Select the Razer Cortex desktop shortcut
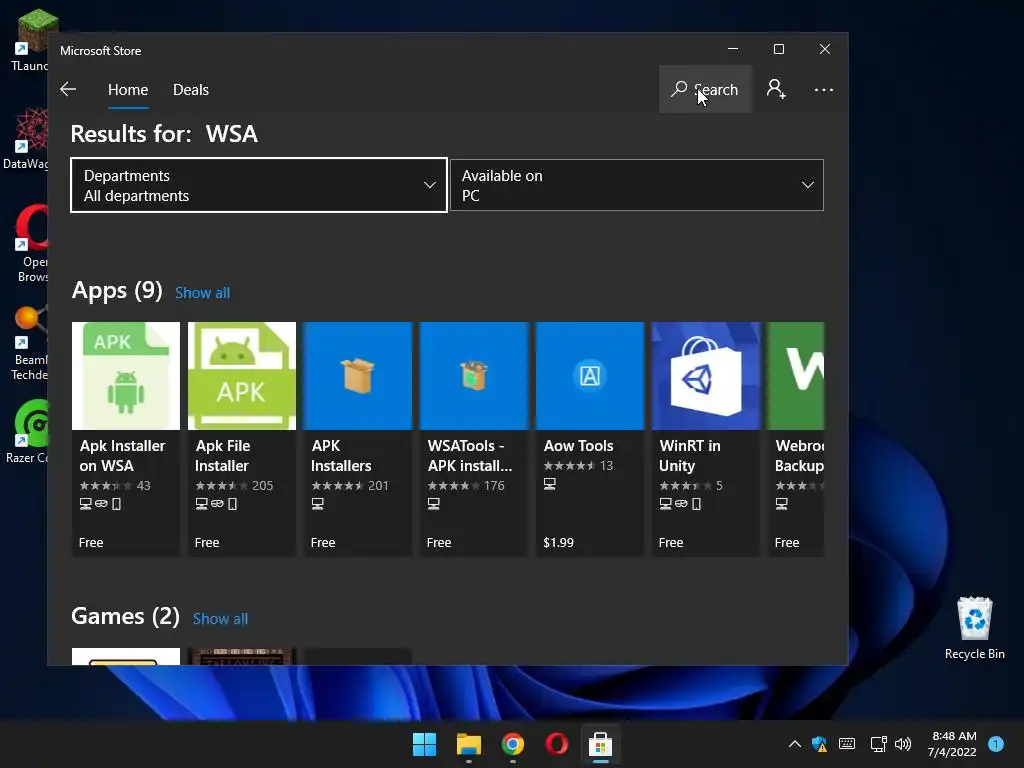The width and height of the screenshot is (1024, 768). tap(29, 431)
